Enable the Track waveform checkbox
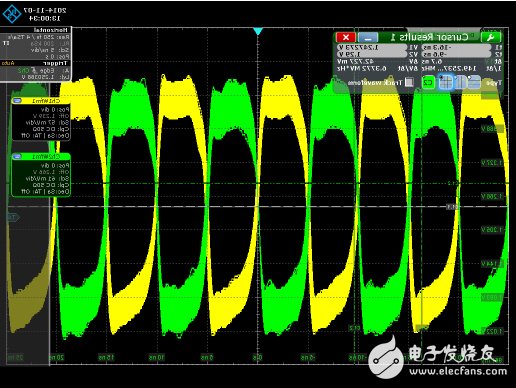 [x=409, y=82]
